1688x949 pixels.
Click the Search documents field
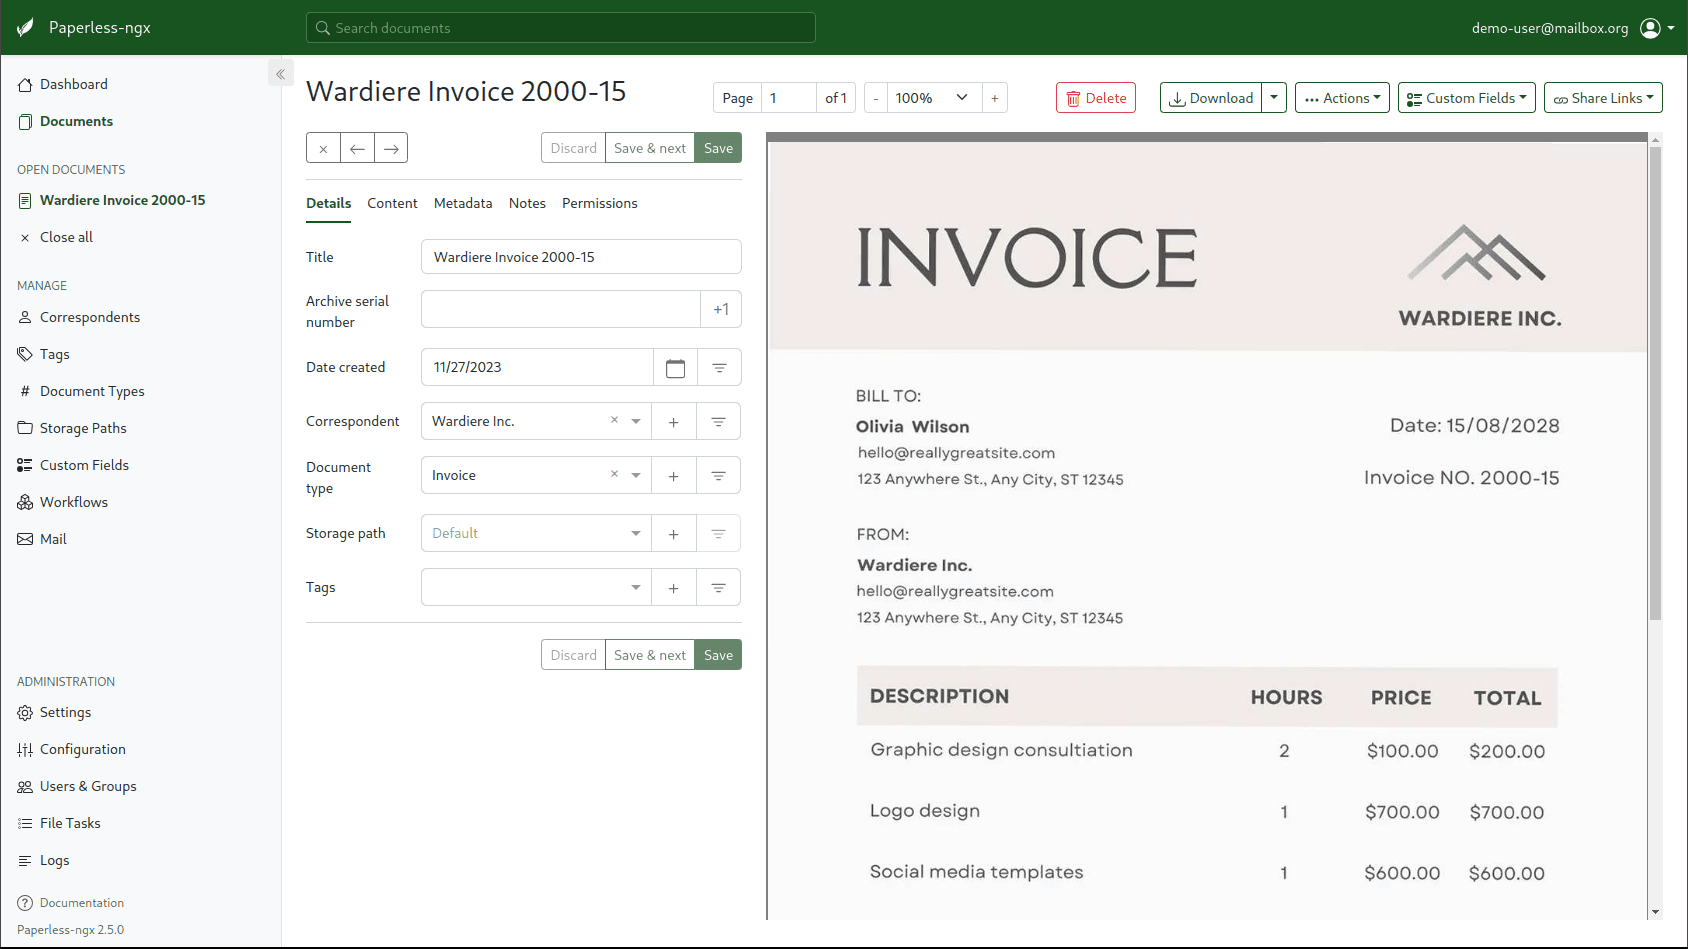click(560, 28)
